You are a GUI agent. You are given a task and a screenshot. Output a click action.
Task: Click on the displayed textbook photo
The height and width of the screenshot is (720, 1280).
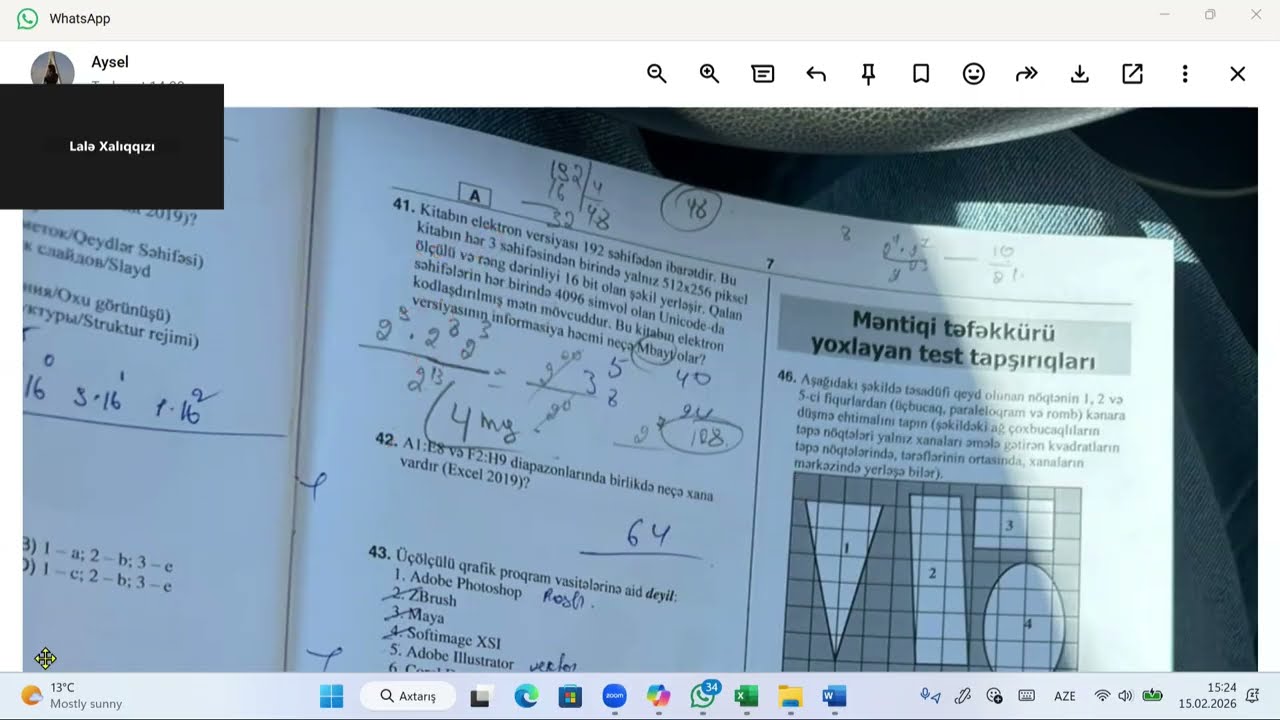(640, 390)
